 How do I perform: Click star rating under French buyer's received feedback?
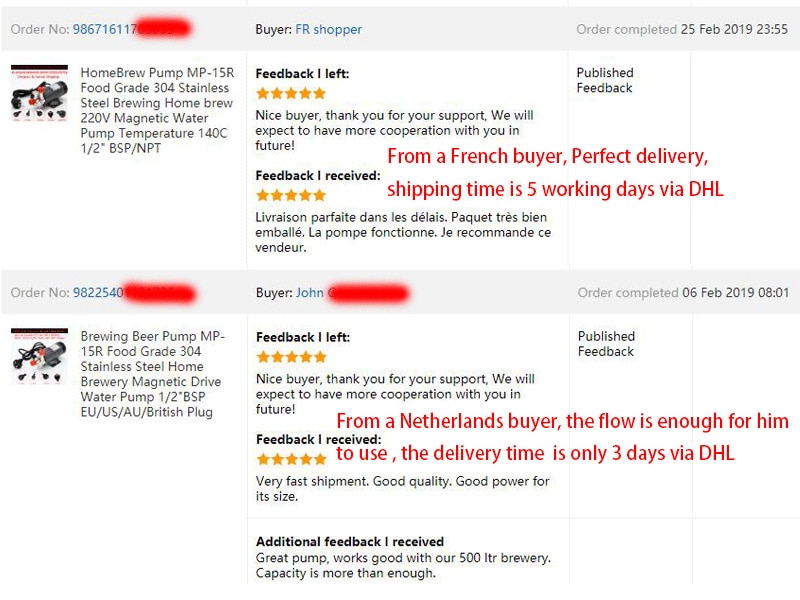click(291, 195)
